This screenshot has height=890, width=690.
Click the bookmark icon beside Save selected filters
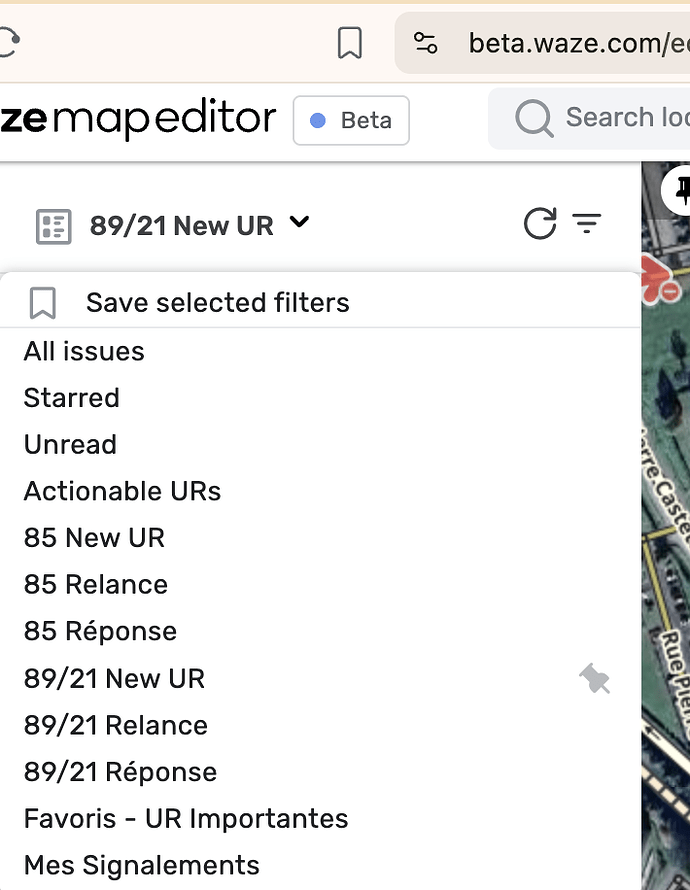coord(43,303)
